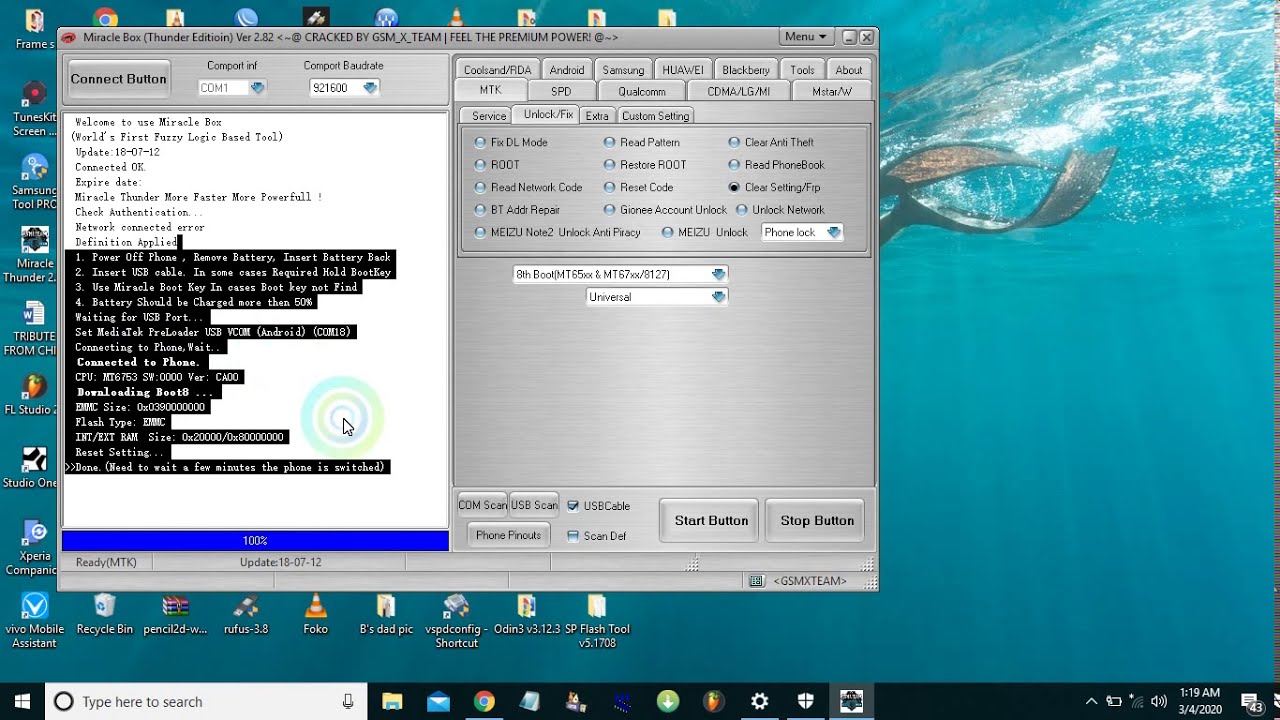Open the SPD tab

561,91
